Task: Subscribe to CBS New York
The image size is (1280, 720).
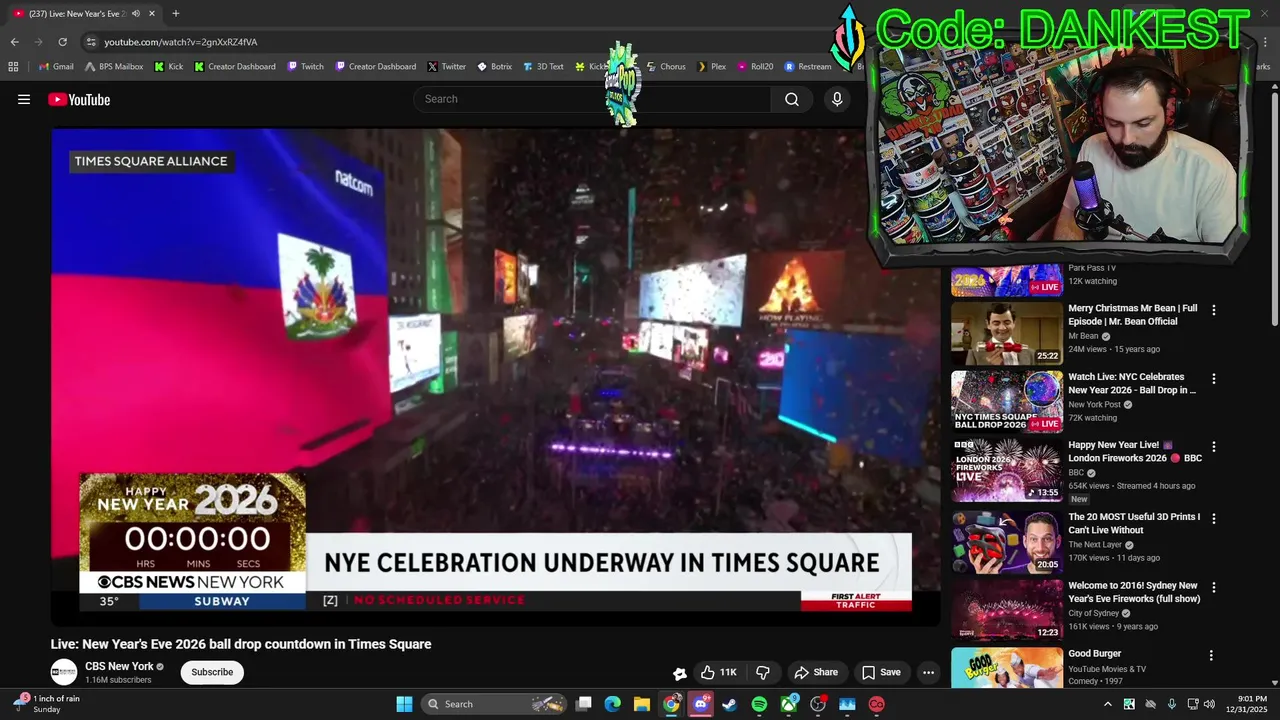Action: [x=212, y=672]
